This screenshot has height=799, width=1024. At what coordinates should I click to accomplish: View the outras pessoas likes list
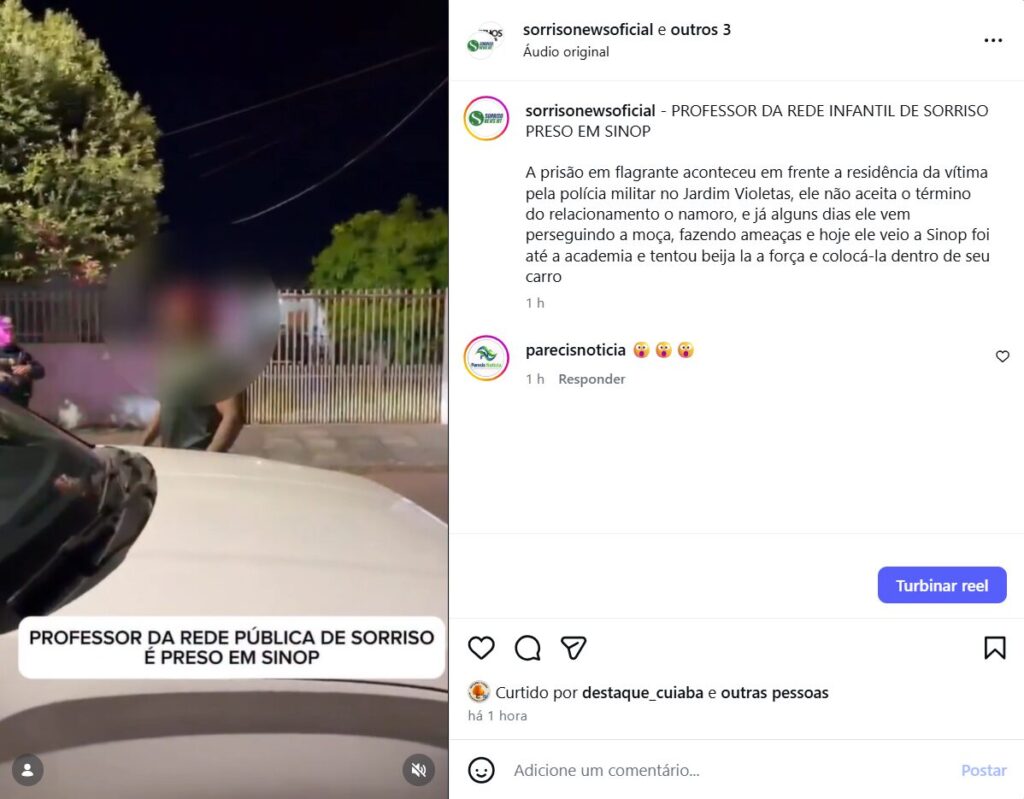(x=775, y=693)
